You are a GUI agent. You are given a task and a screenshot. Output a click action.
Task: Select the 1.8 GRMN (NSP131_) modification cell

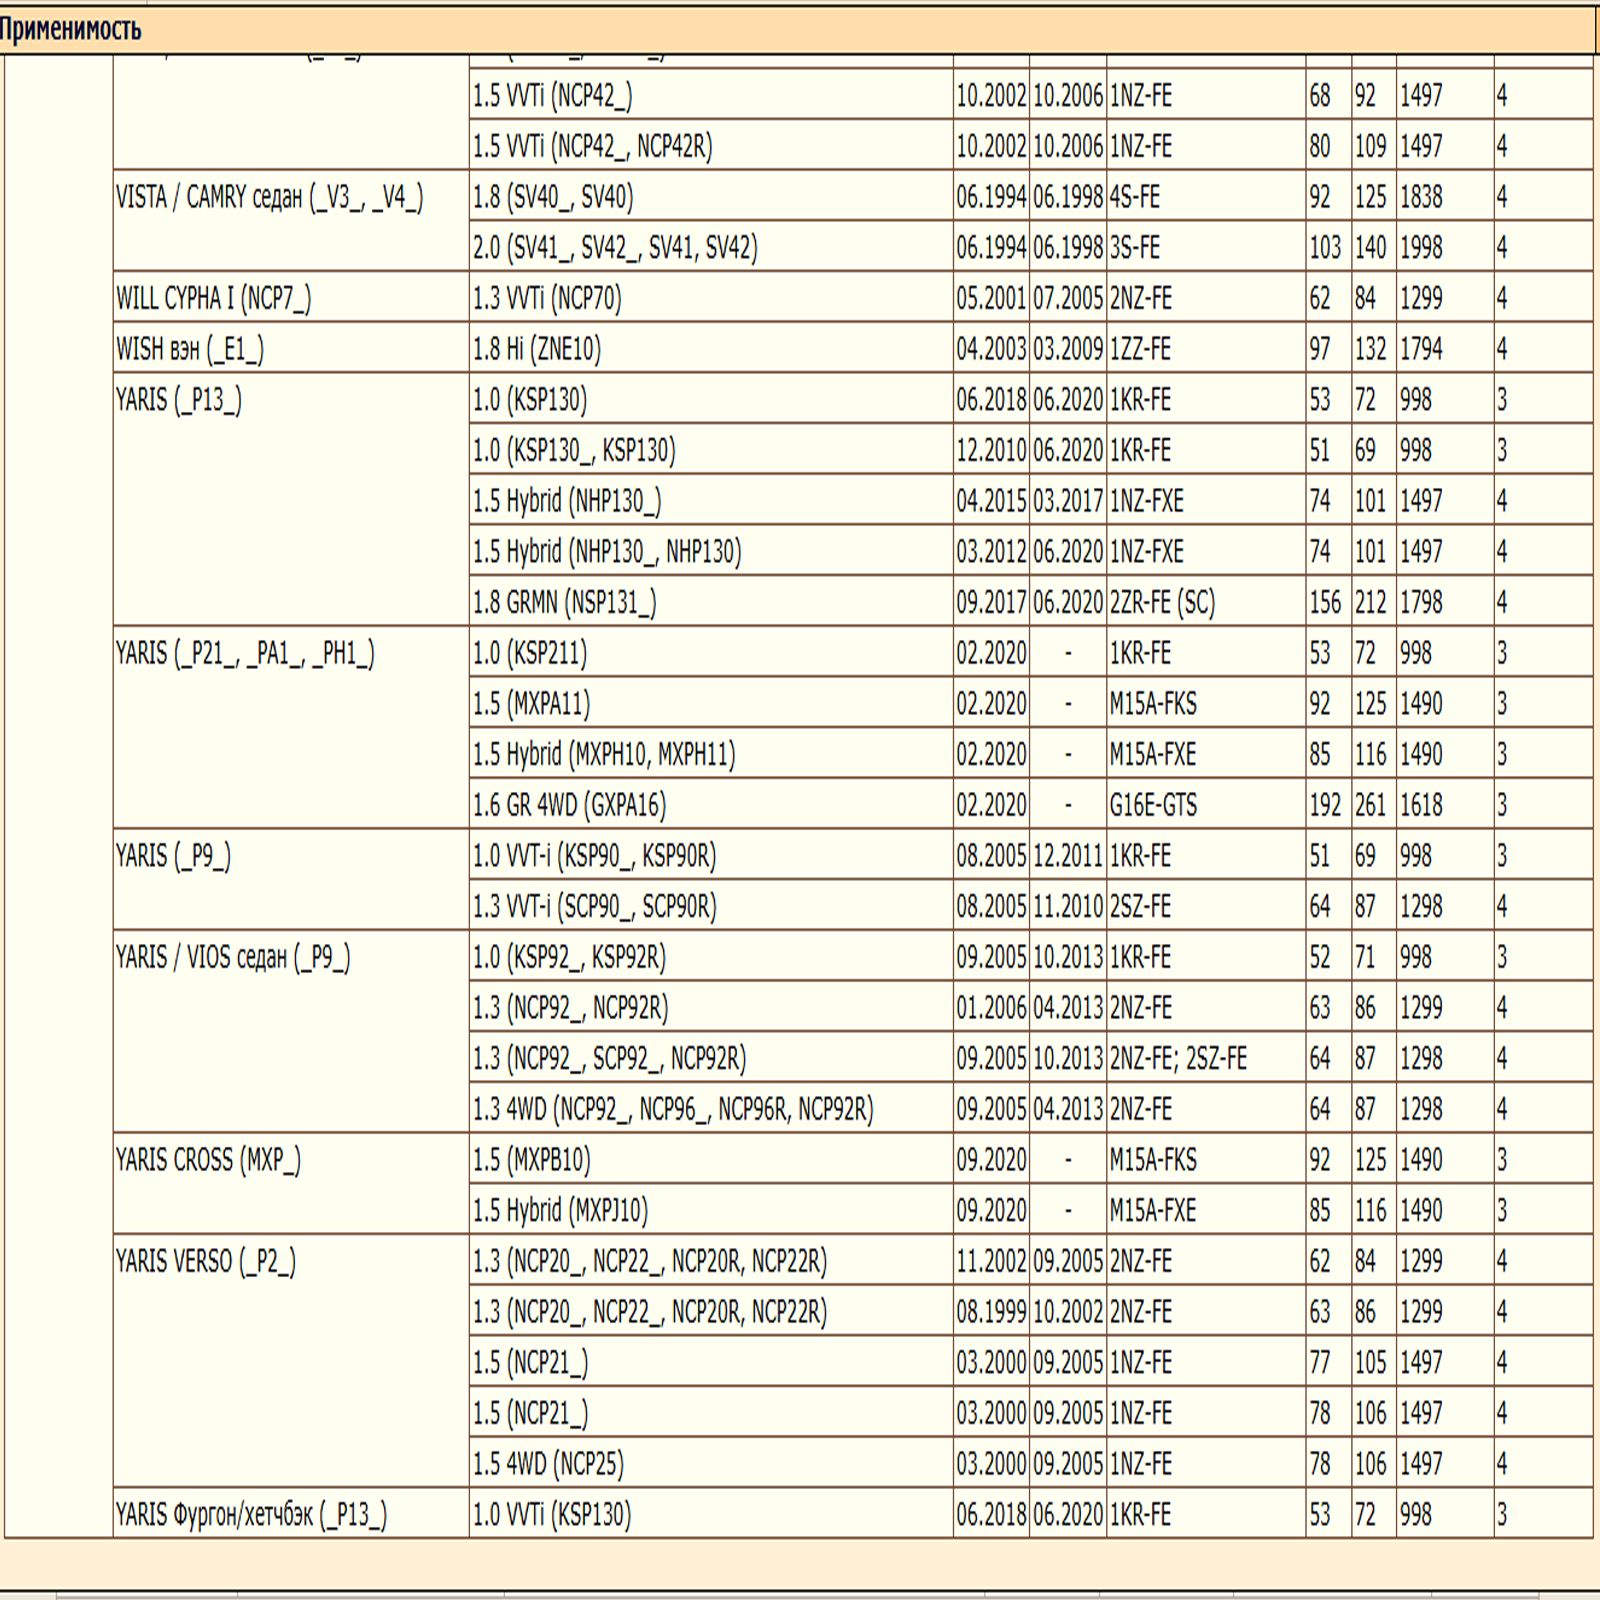[x=565, y=603]
